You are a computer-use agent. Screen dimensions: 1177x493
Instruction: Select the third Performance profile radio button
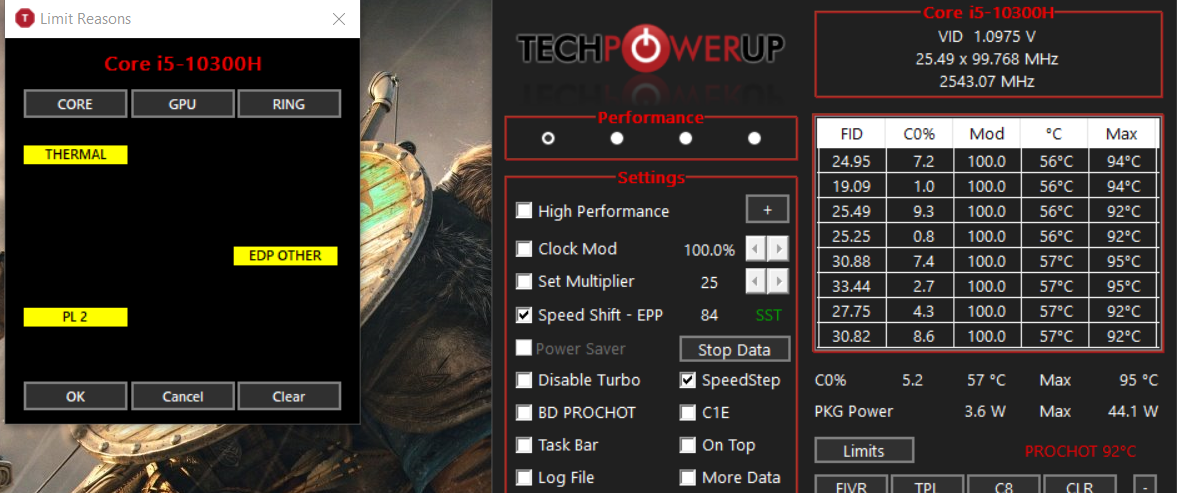coord(685,138)
